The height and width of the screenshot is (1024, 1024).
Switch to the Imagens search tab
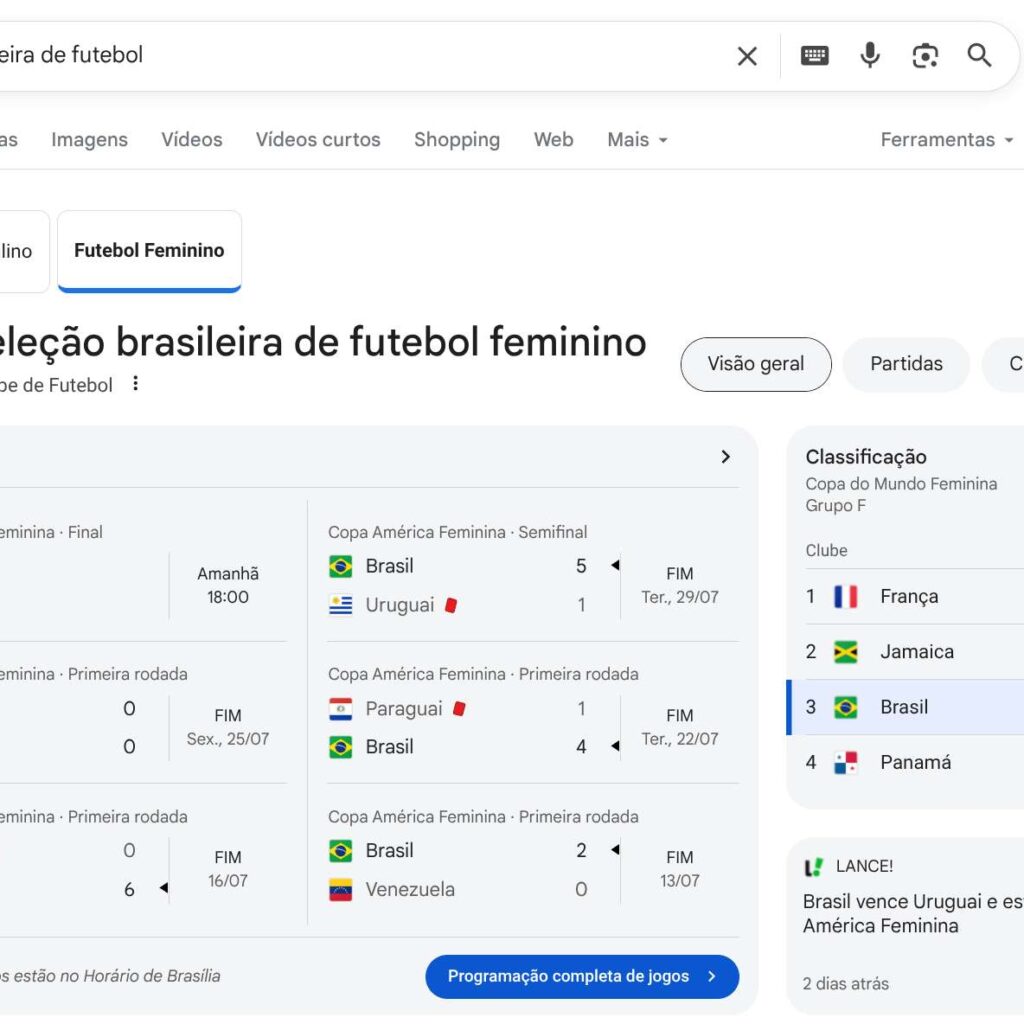point(89,140)
